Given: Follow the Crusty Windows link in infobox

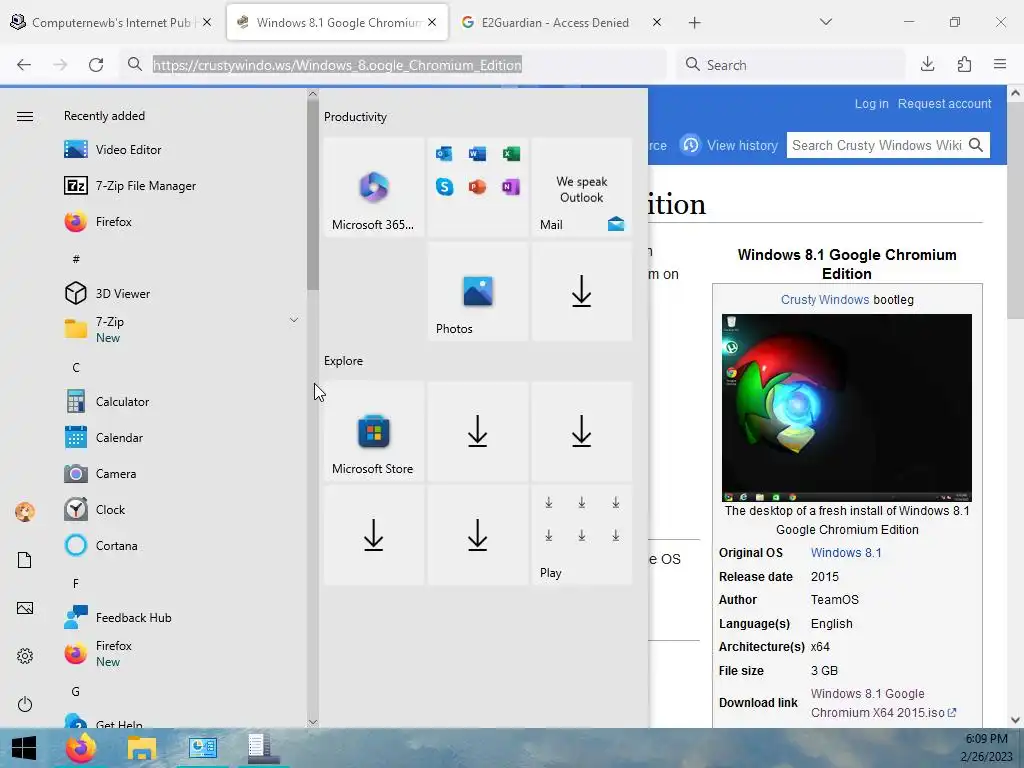Looking at the screenshot, I should point(825,300).
